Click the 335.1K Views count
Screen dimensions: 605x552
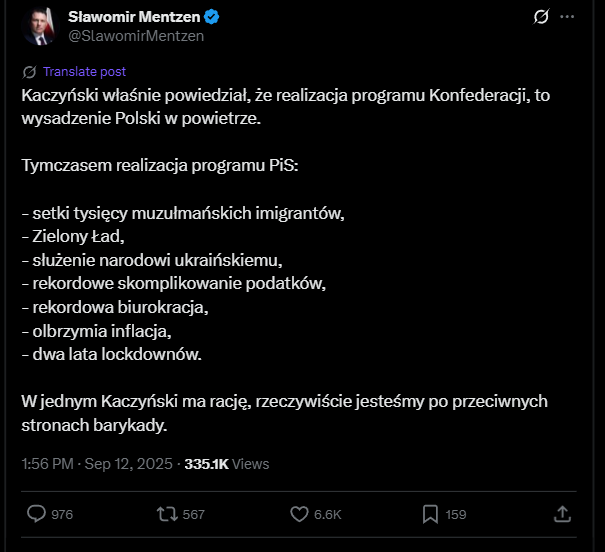(227, 464)
